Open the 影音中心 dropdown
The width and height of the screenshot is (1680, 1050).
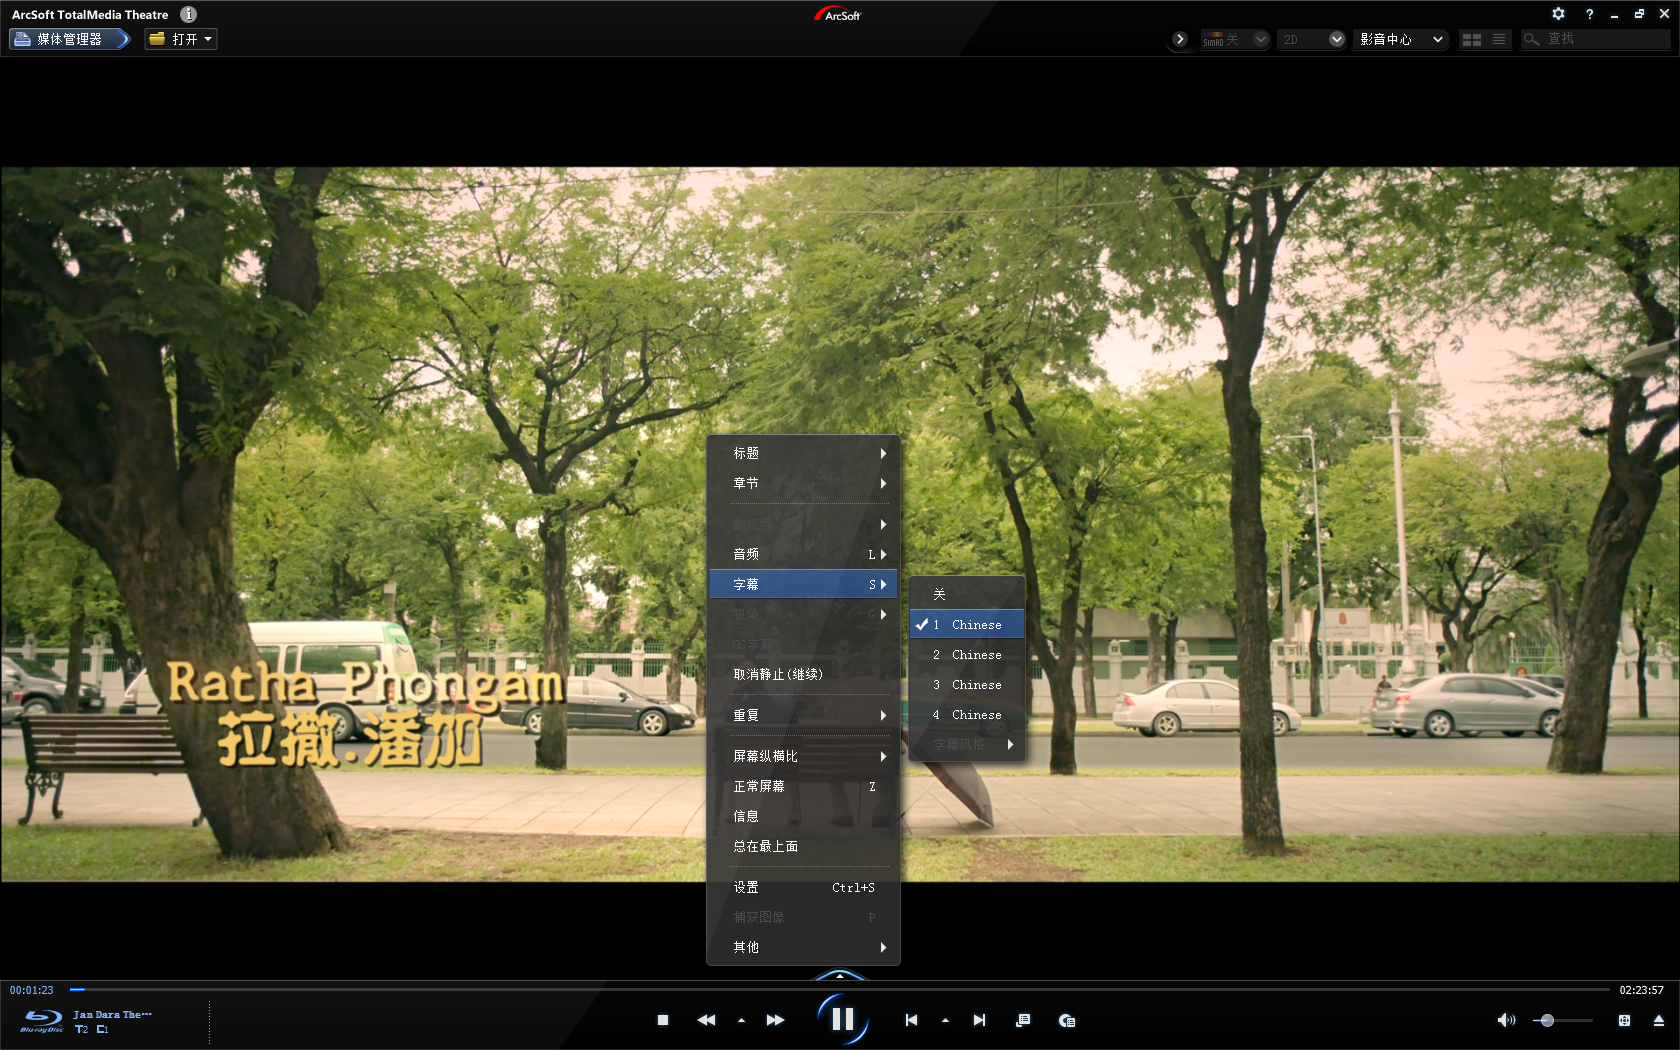(1402, 39)
